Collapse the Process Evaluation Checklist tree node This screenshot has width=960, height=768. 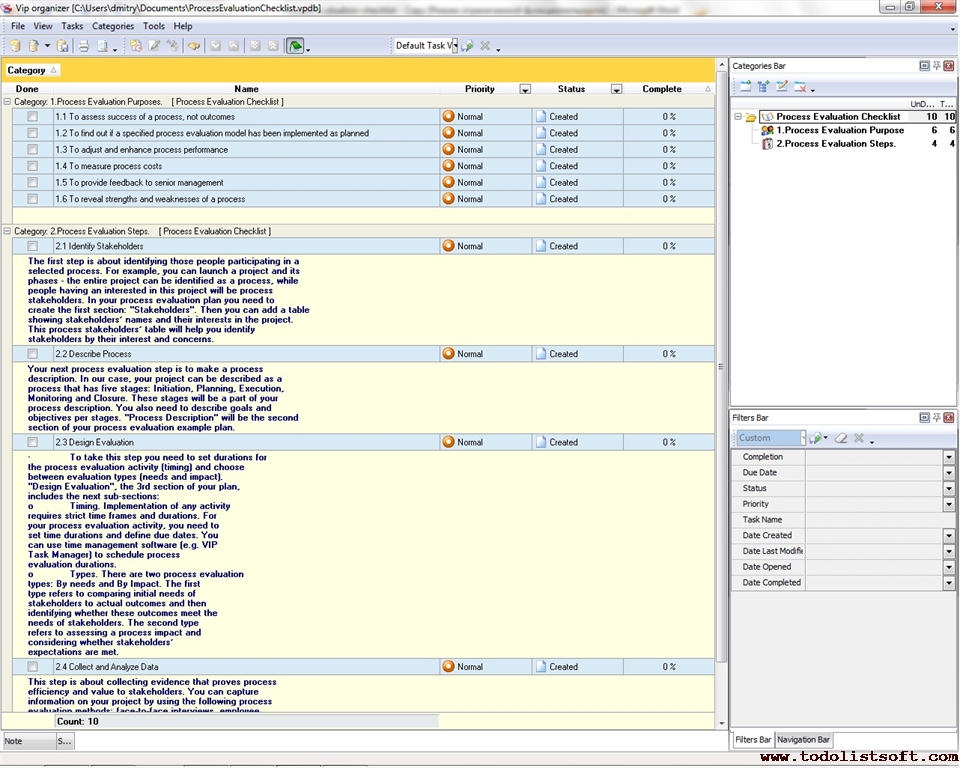pos(738,117)
